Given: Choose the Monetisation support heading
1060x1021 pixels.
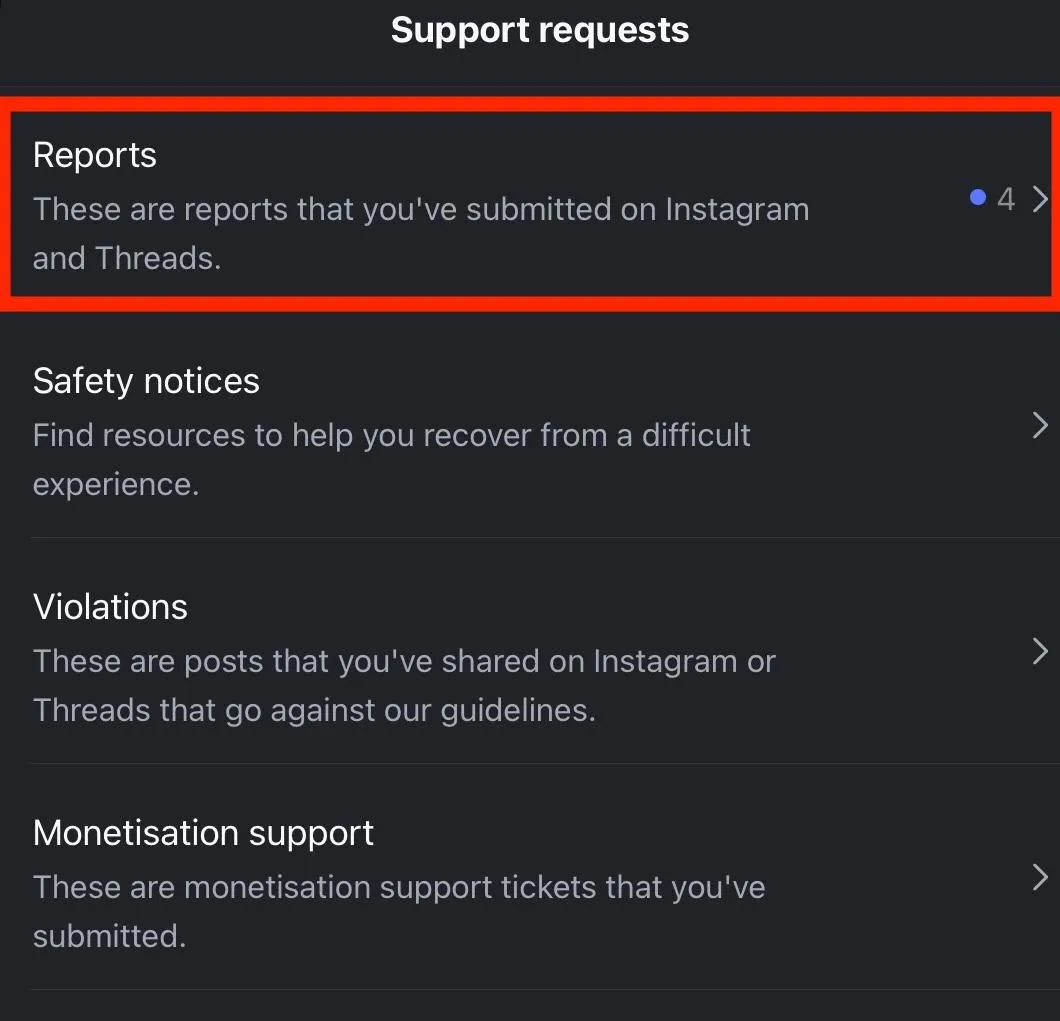Looking at the screenshot, I should (203, 833).
